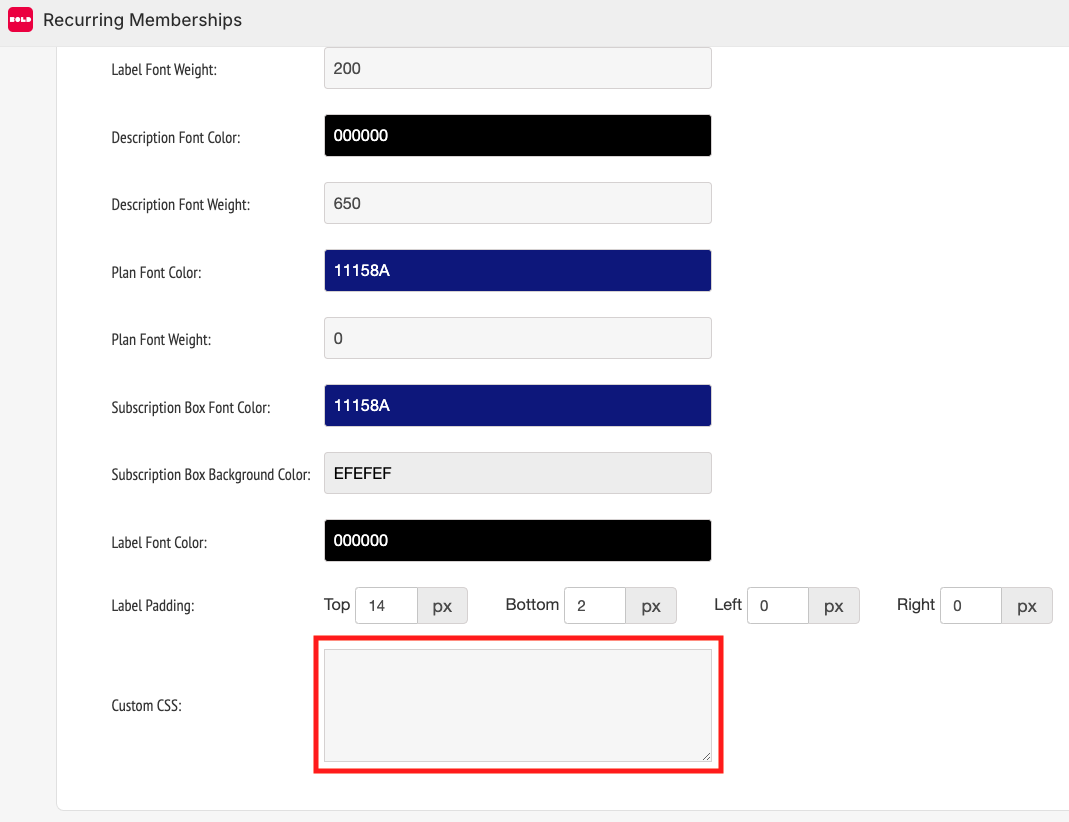
Task: Click the px unit beside Right padding
Action: [1027, 605]
